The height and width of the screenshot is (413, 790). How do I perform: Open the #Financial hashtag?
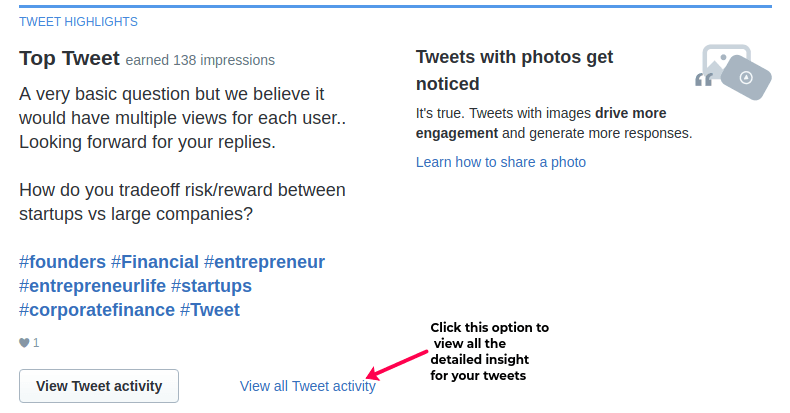point(155,262)
